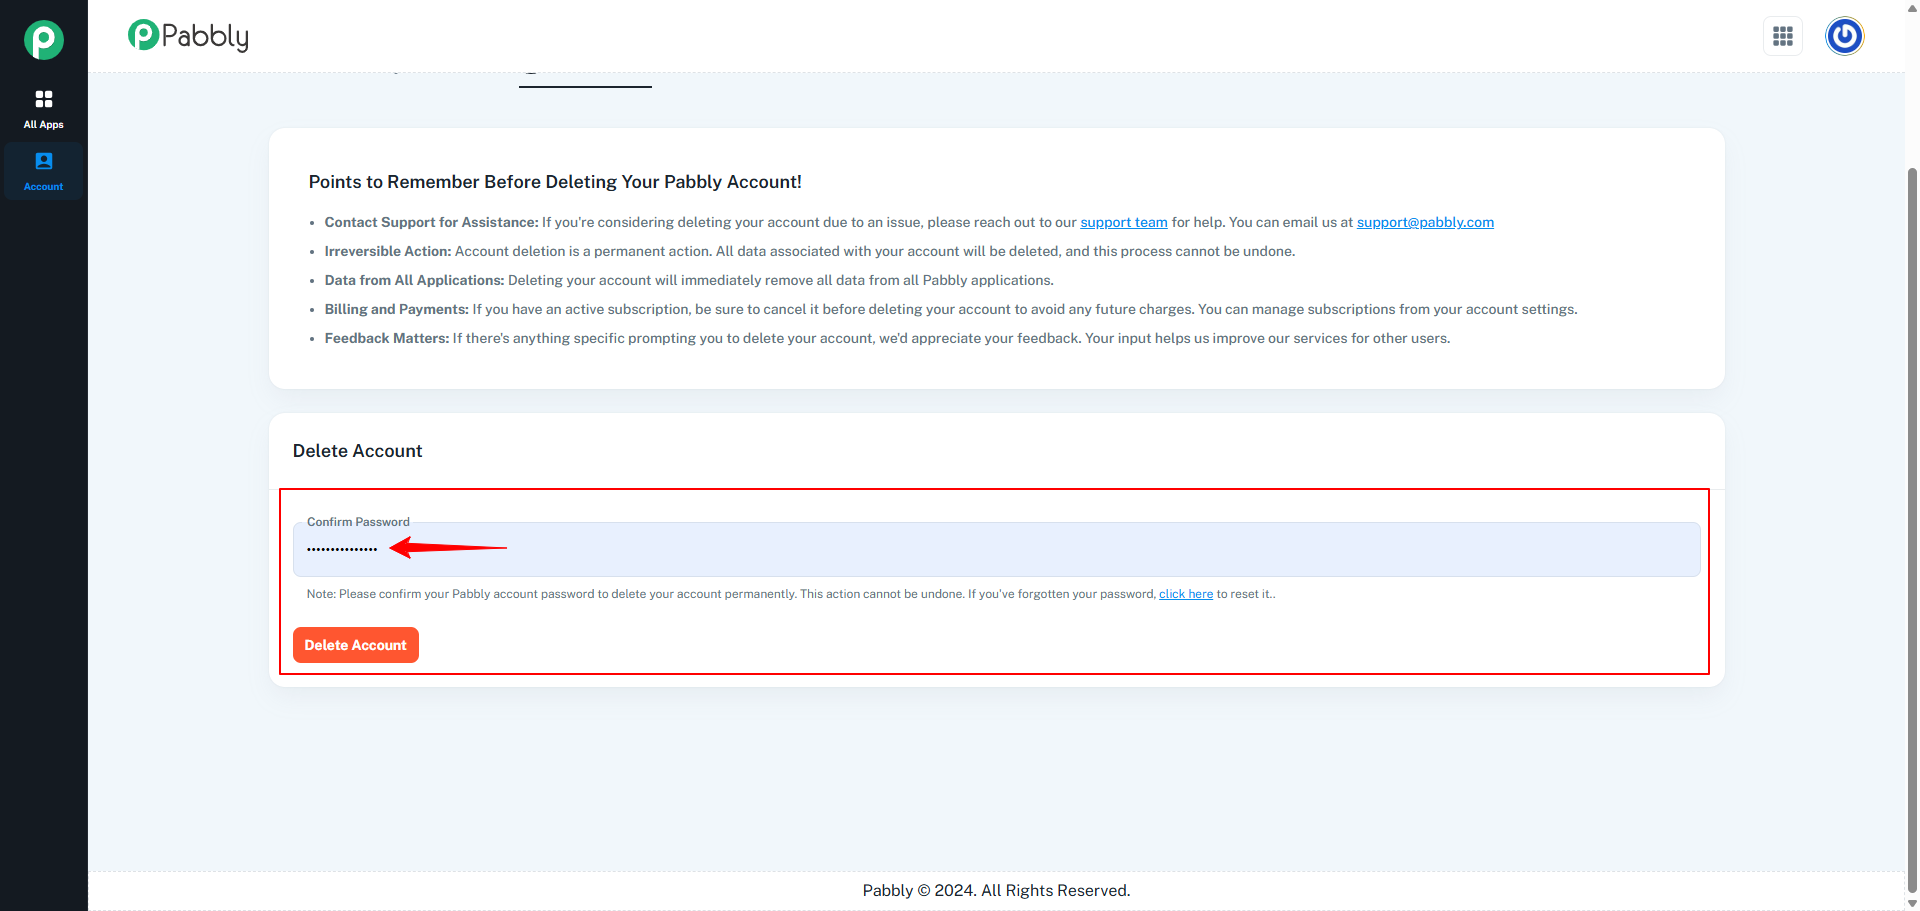The image size is (1920, 911).
Task: Click the page vertical scrollbar thumb
Action: pyautogui.click(x=1912, y=530)
